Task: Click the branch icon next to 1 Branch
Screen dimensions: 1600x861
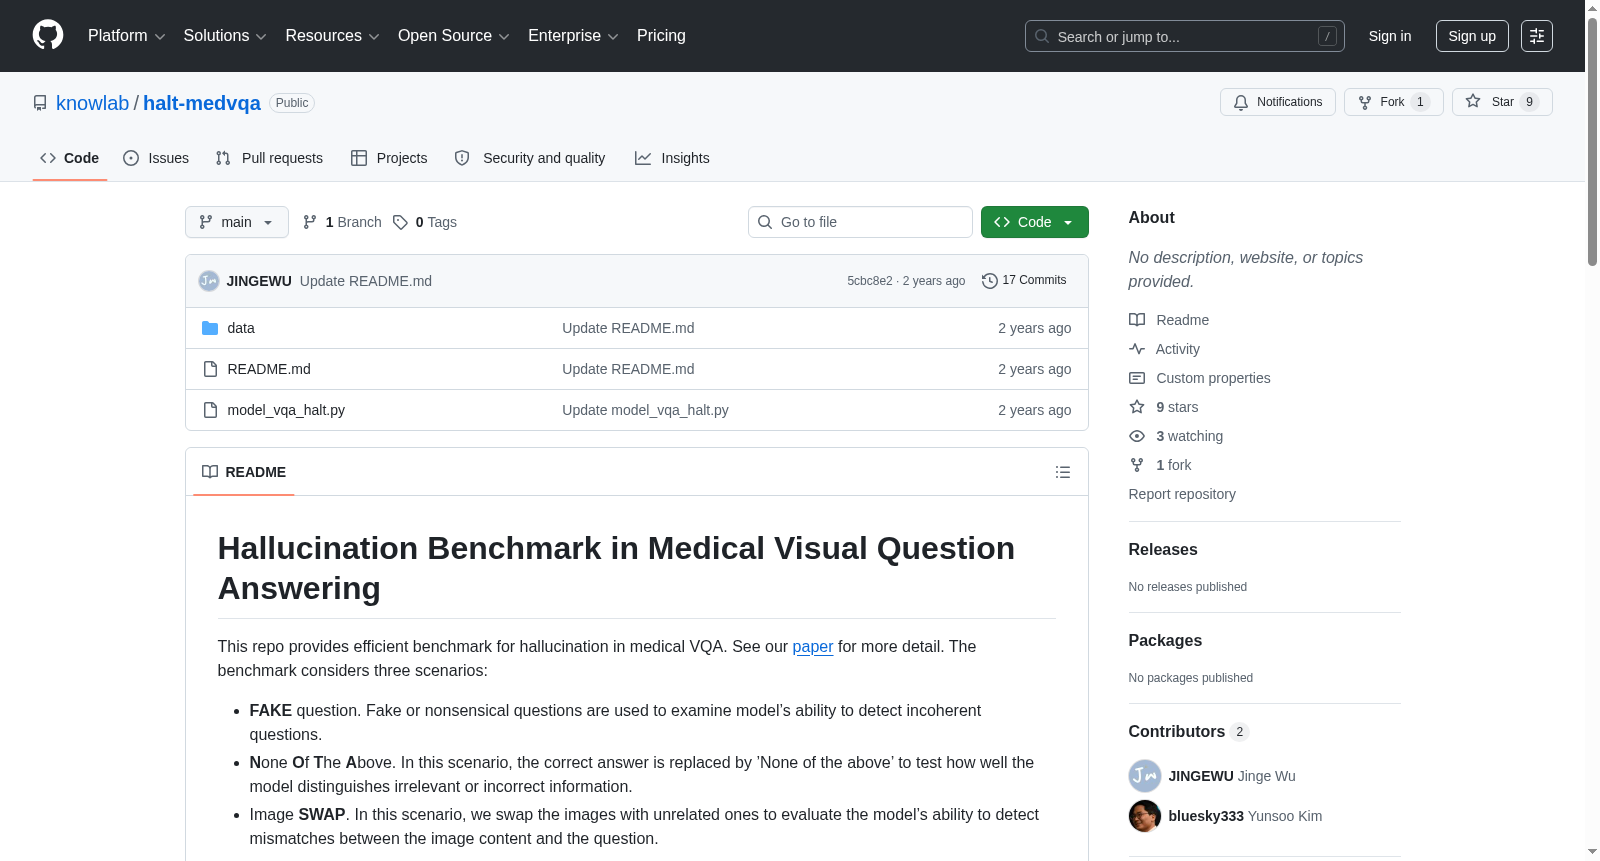Action: 310,222
